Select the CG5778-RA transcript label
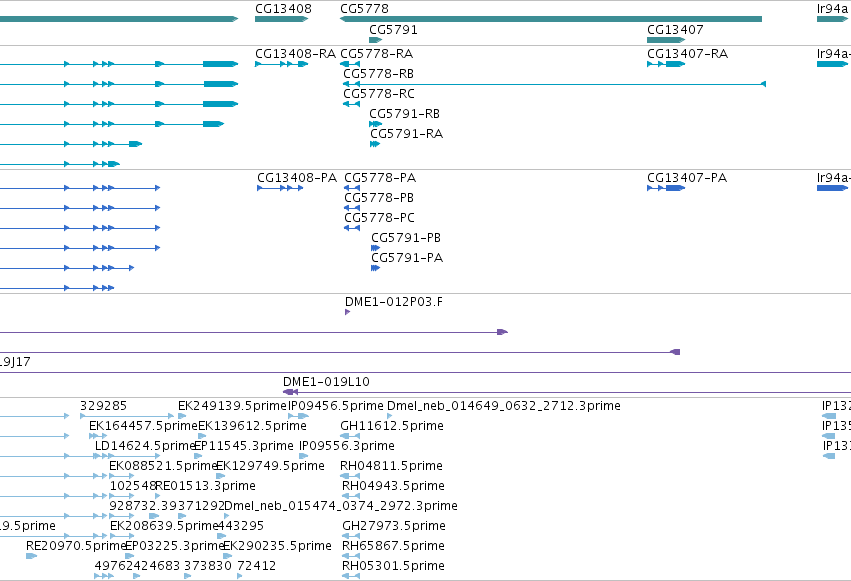 (376, 54)
